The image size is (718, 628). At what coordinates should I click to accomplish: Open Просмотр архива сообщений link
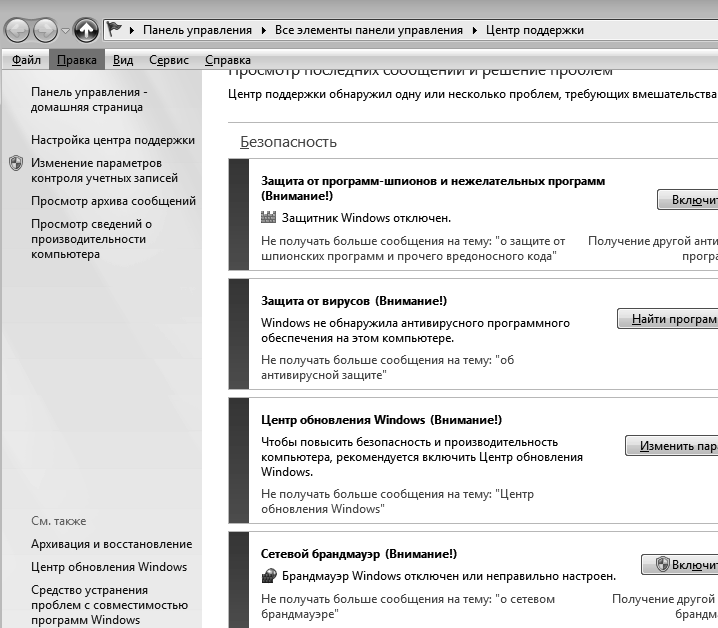coord(114,201)
